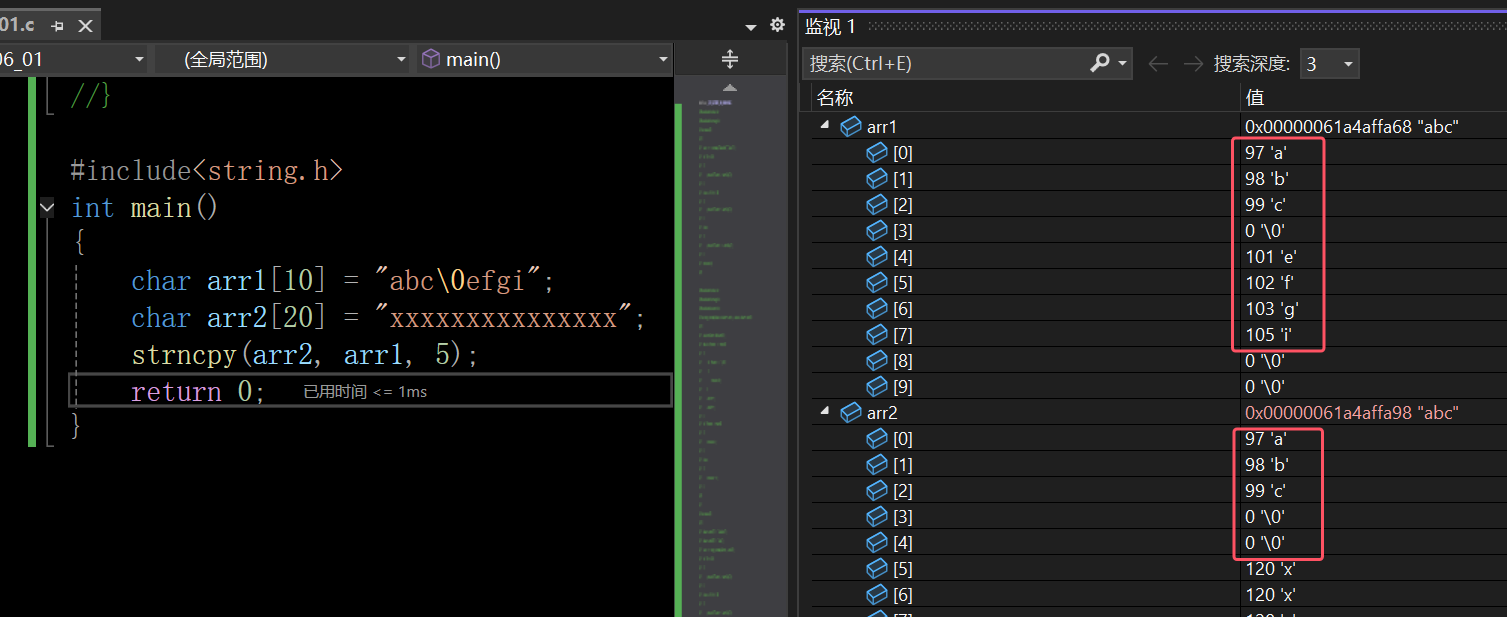Select arr1 element [5] icon with 102 'f'

(877, 282)
